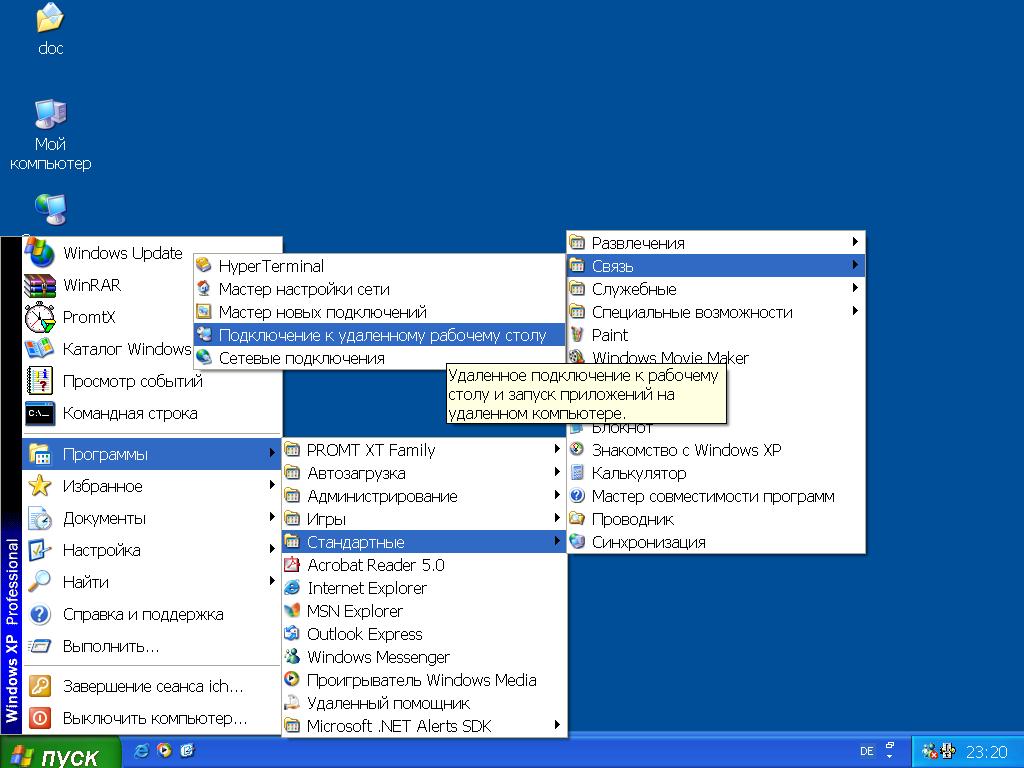The width and height of the screenshot is (1024, 768).
Task: Click the Выполнить run icon
Action: tap(40, 646)
